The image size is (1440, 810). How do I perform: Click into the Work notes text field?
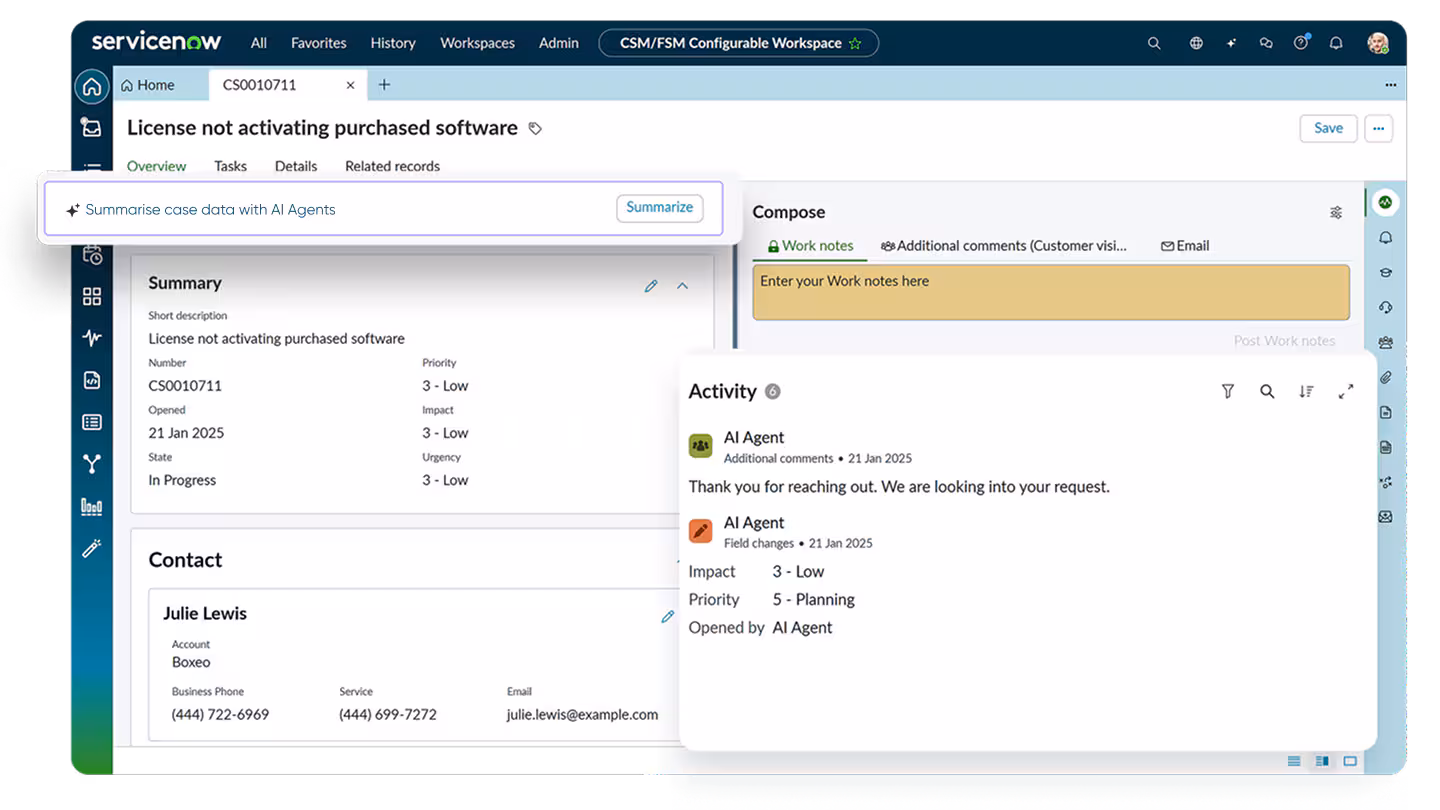1051,292
